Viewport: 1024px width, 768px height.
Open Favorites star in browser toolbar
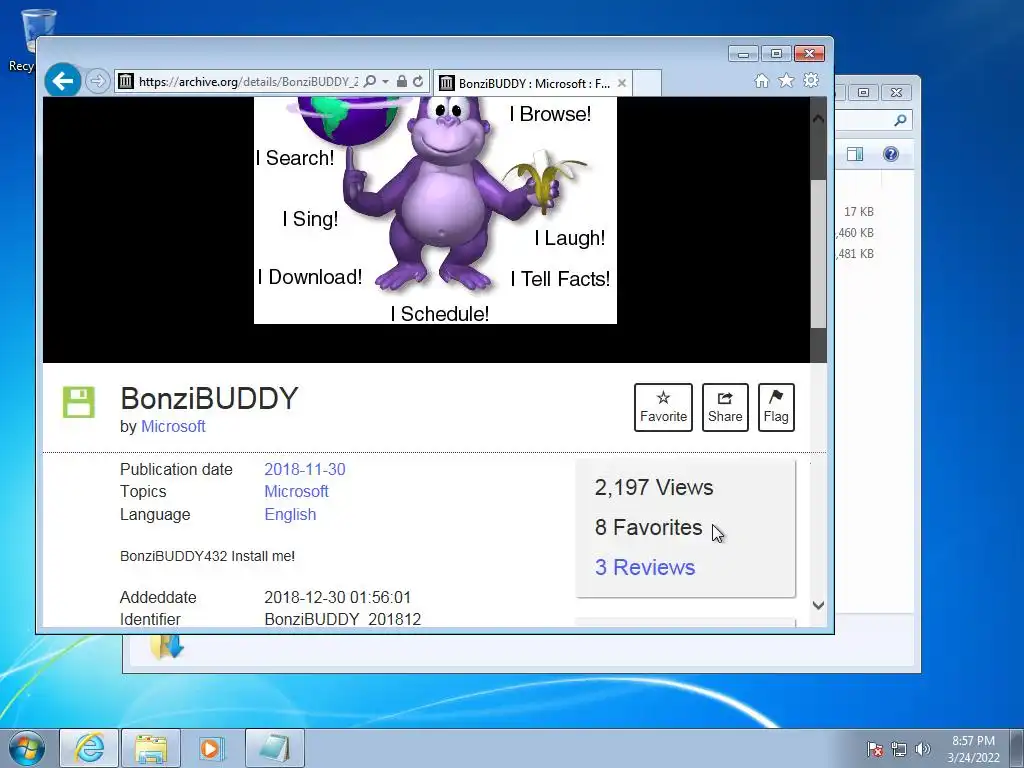(786, 80)
